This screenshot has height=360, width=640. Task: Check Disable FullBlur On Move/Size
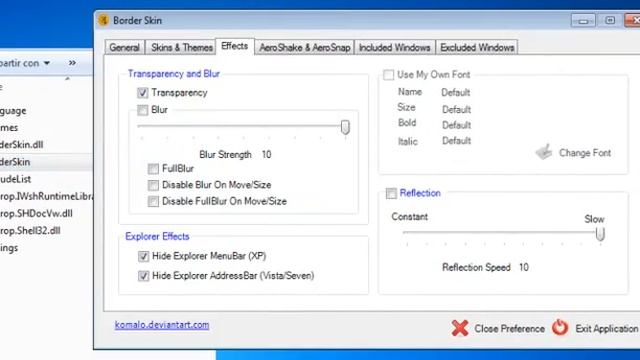[x=153, y=201]
